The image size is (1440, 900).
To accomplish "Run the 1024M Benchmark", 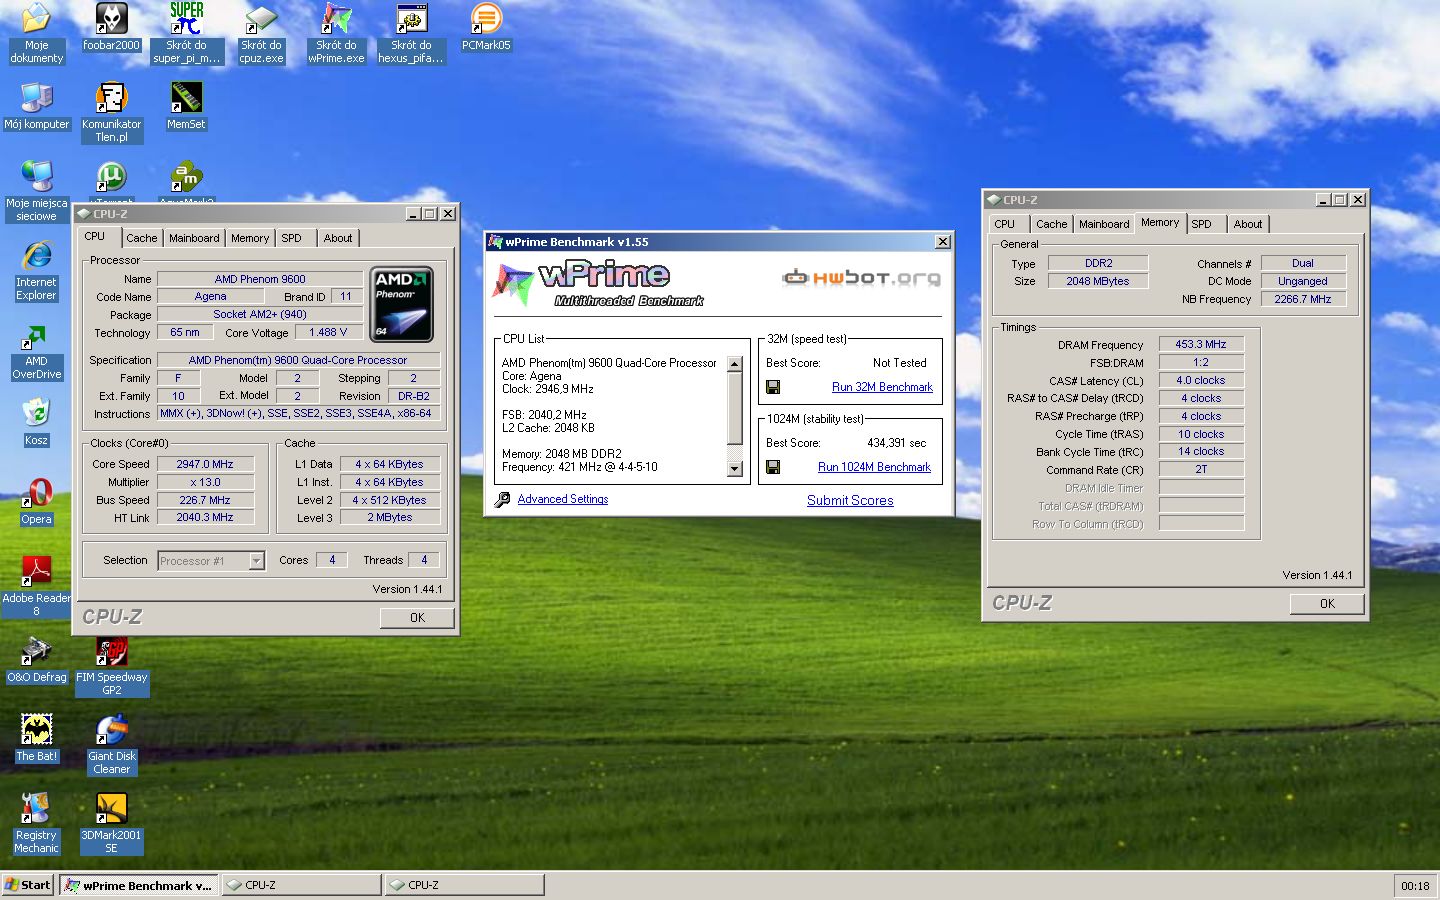I will (x=874, y=467).
